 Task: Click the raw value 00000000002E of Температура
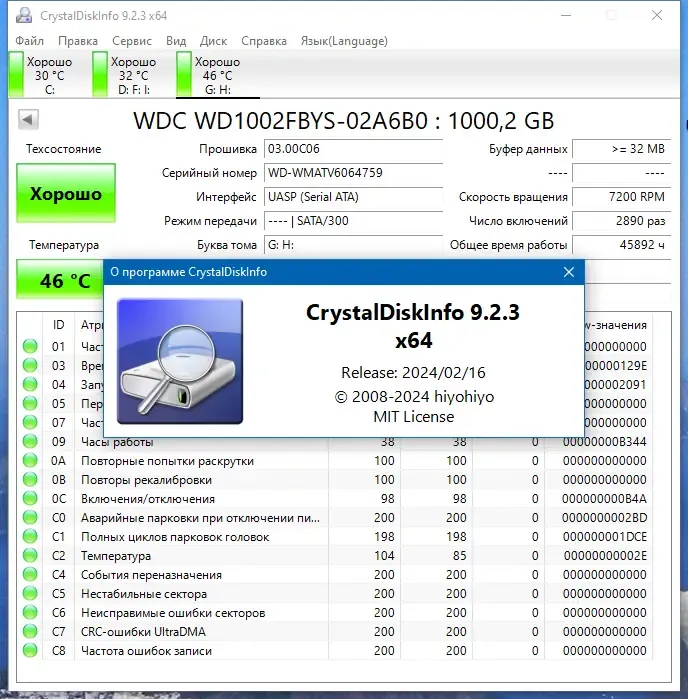point(605,555)
